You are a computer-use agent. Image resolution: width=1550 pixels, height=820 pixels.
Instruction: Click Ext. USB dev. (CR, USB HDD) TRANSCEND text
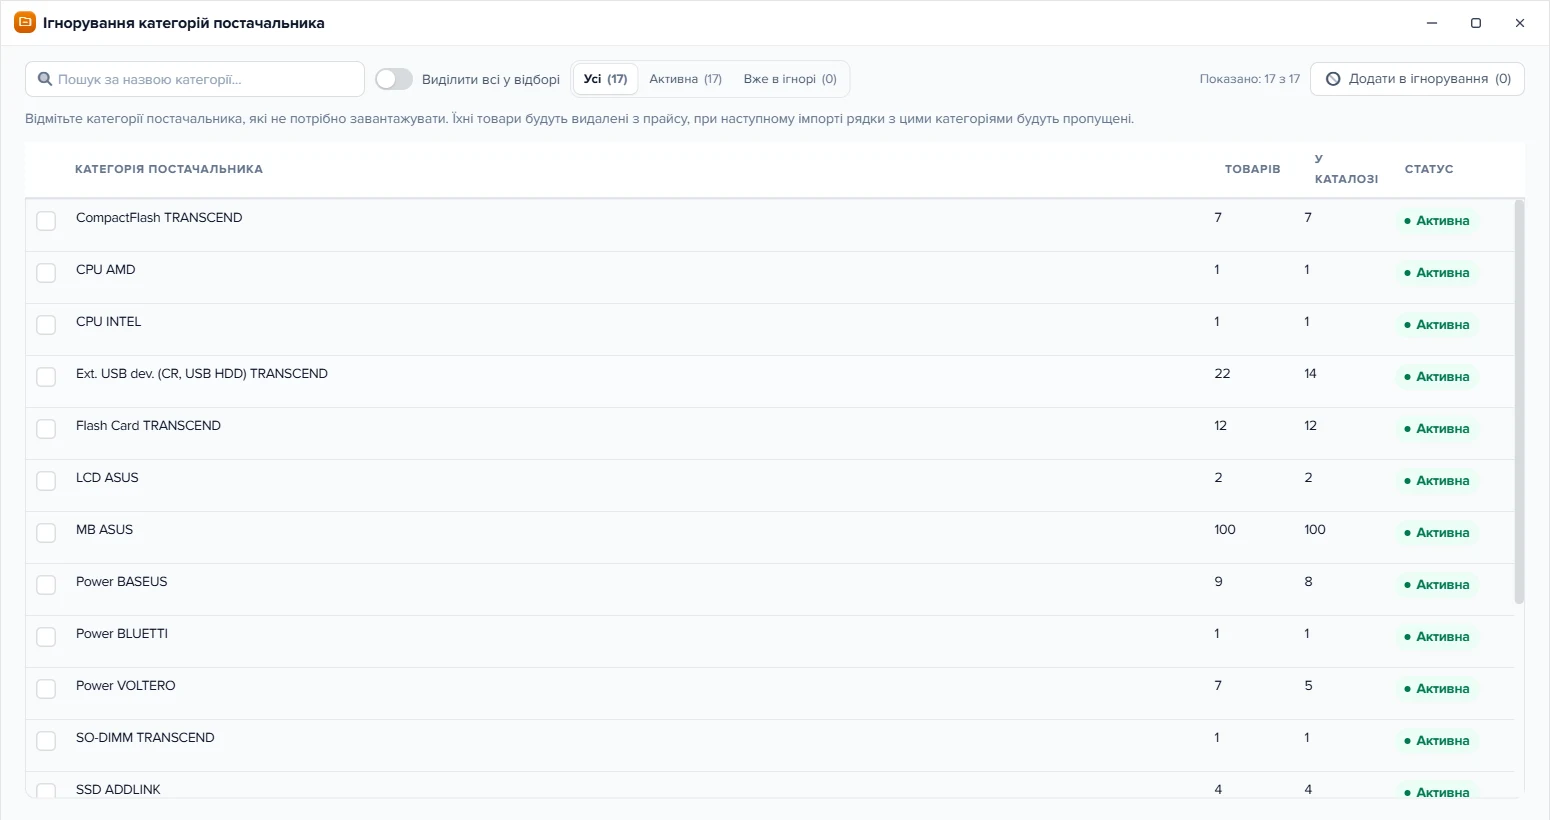coord(202,373)
